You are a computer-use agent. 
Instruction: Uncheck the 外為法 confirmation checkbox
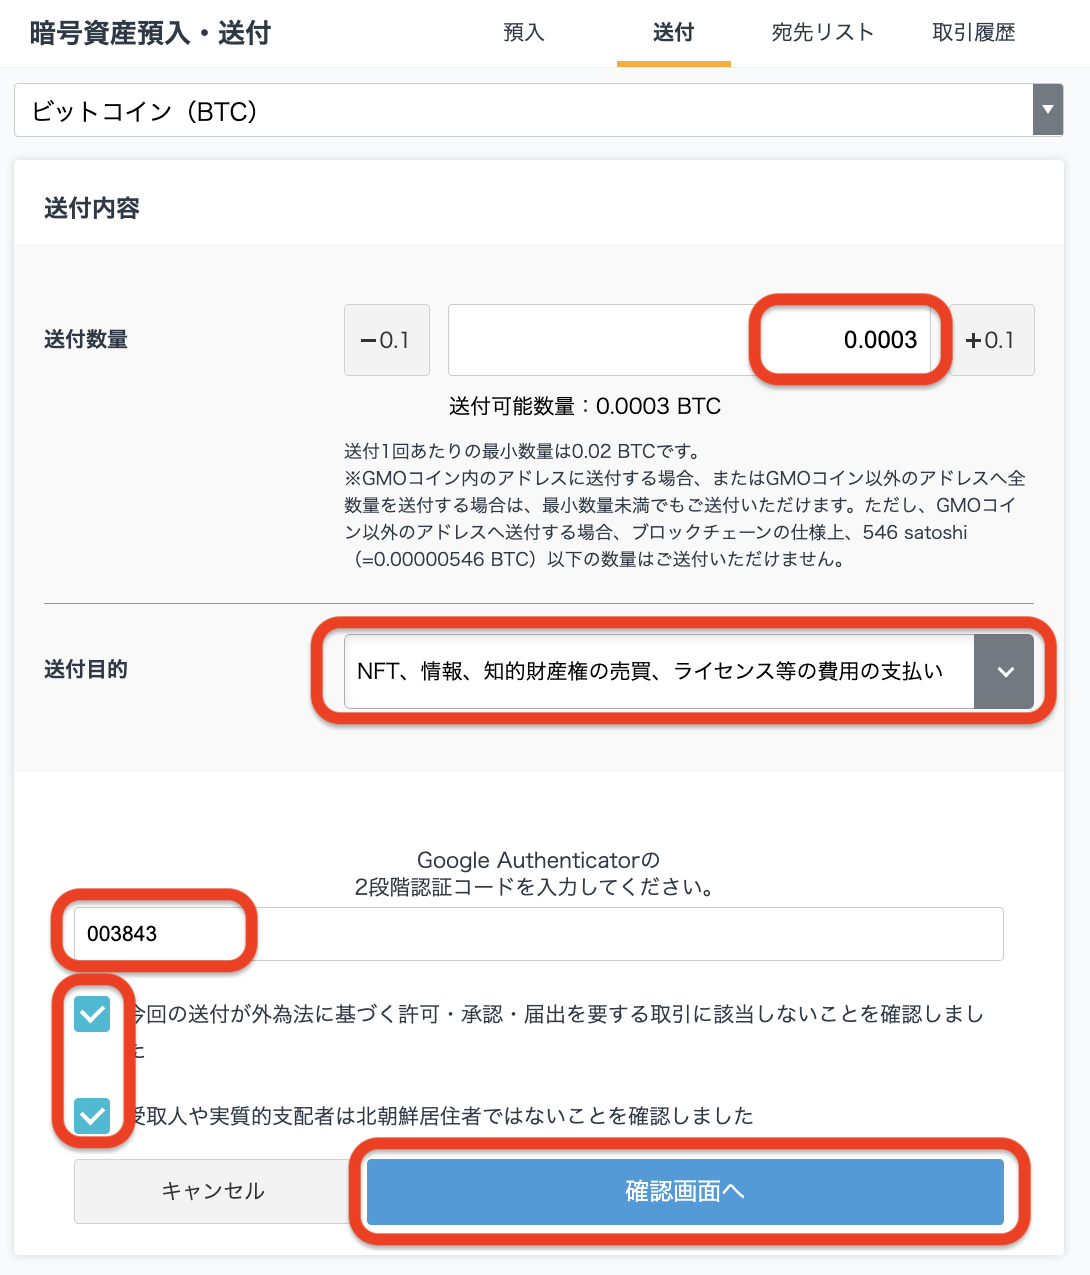92,1015
